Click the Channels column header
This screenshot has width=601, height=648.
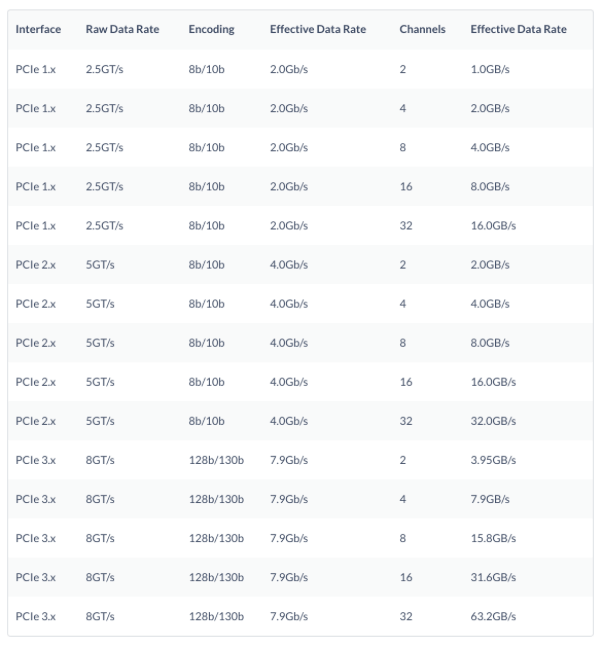click(x=422, y=30)
